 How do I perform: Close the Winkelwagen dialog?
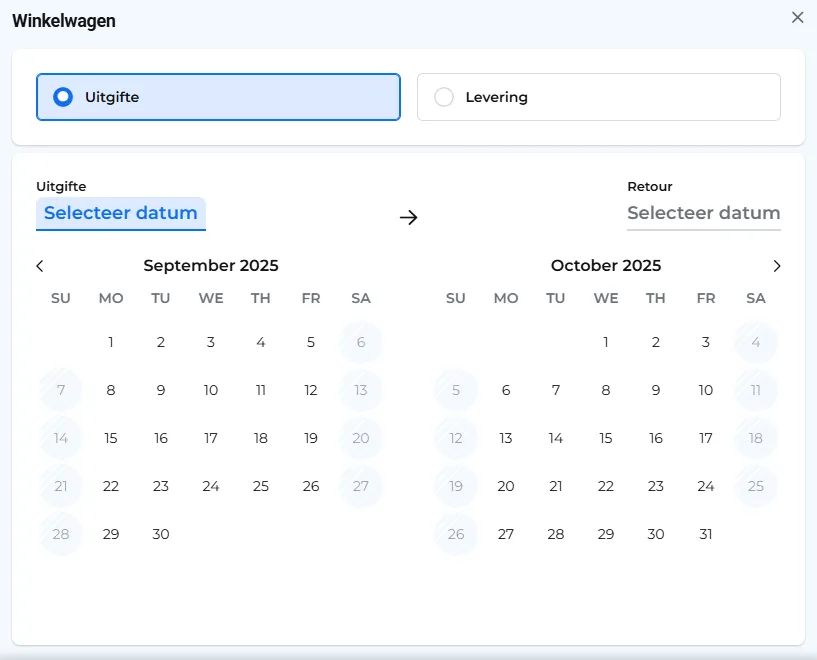797,17
